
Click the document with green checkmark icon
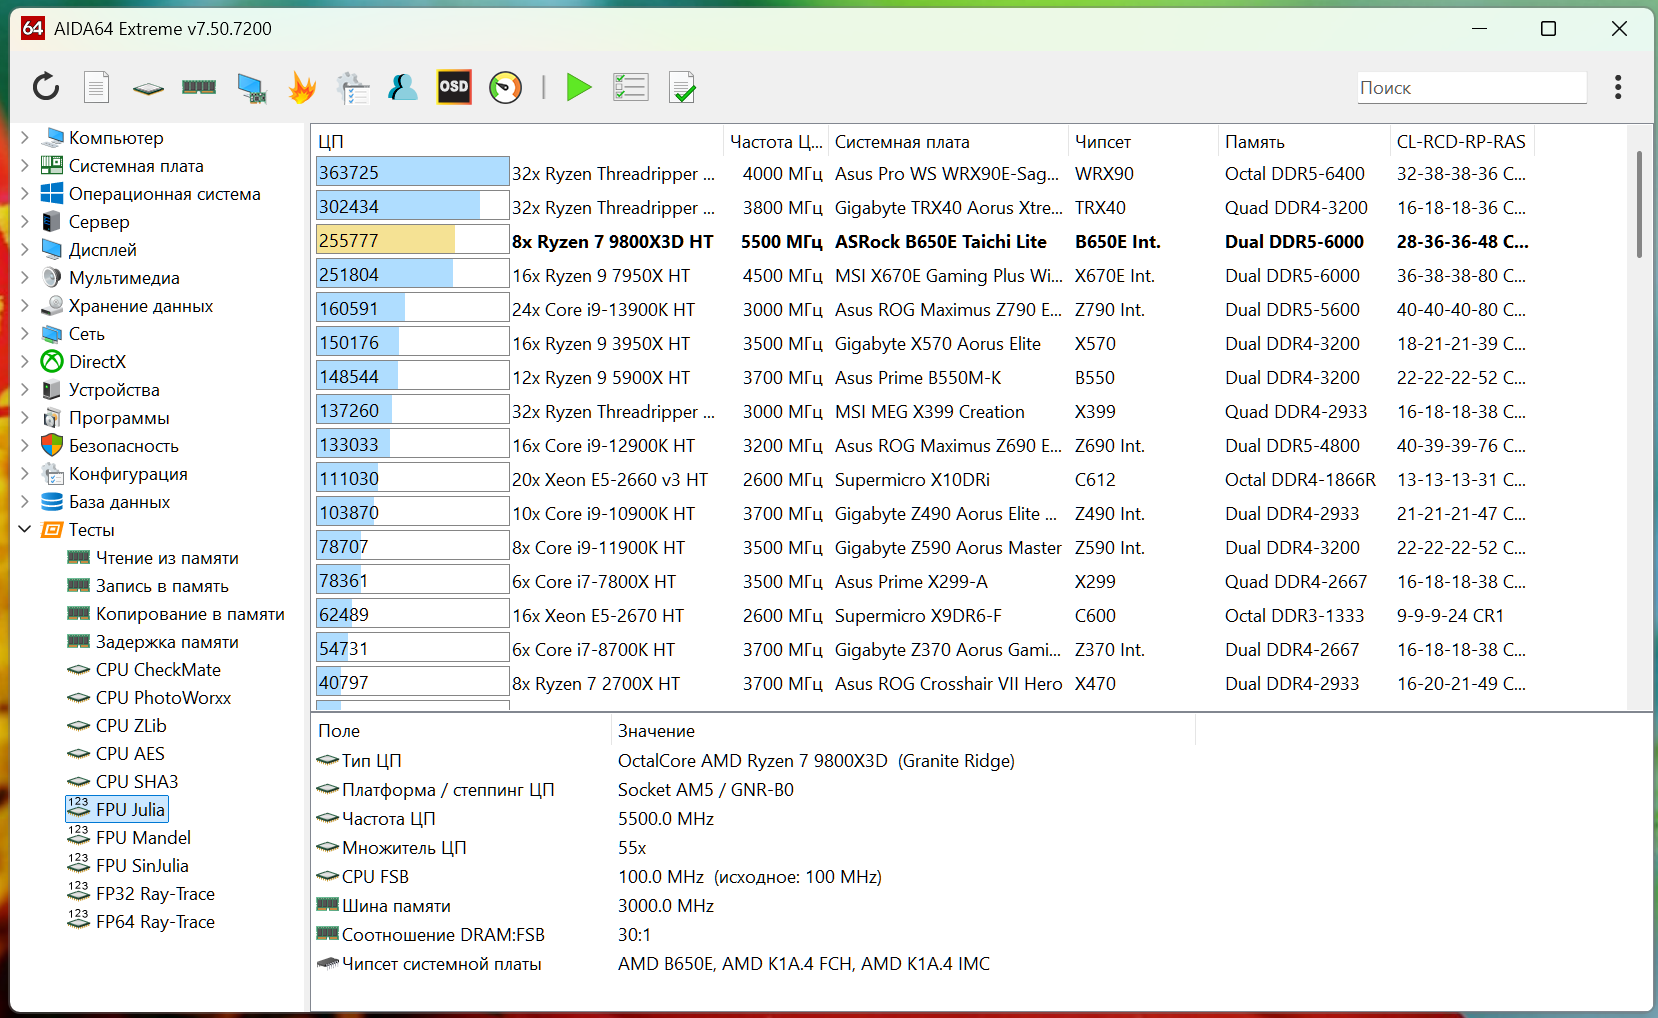(682, 88)
